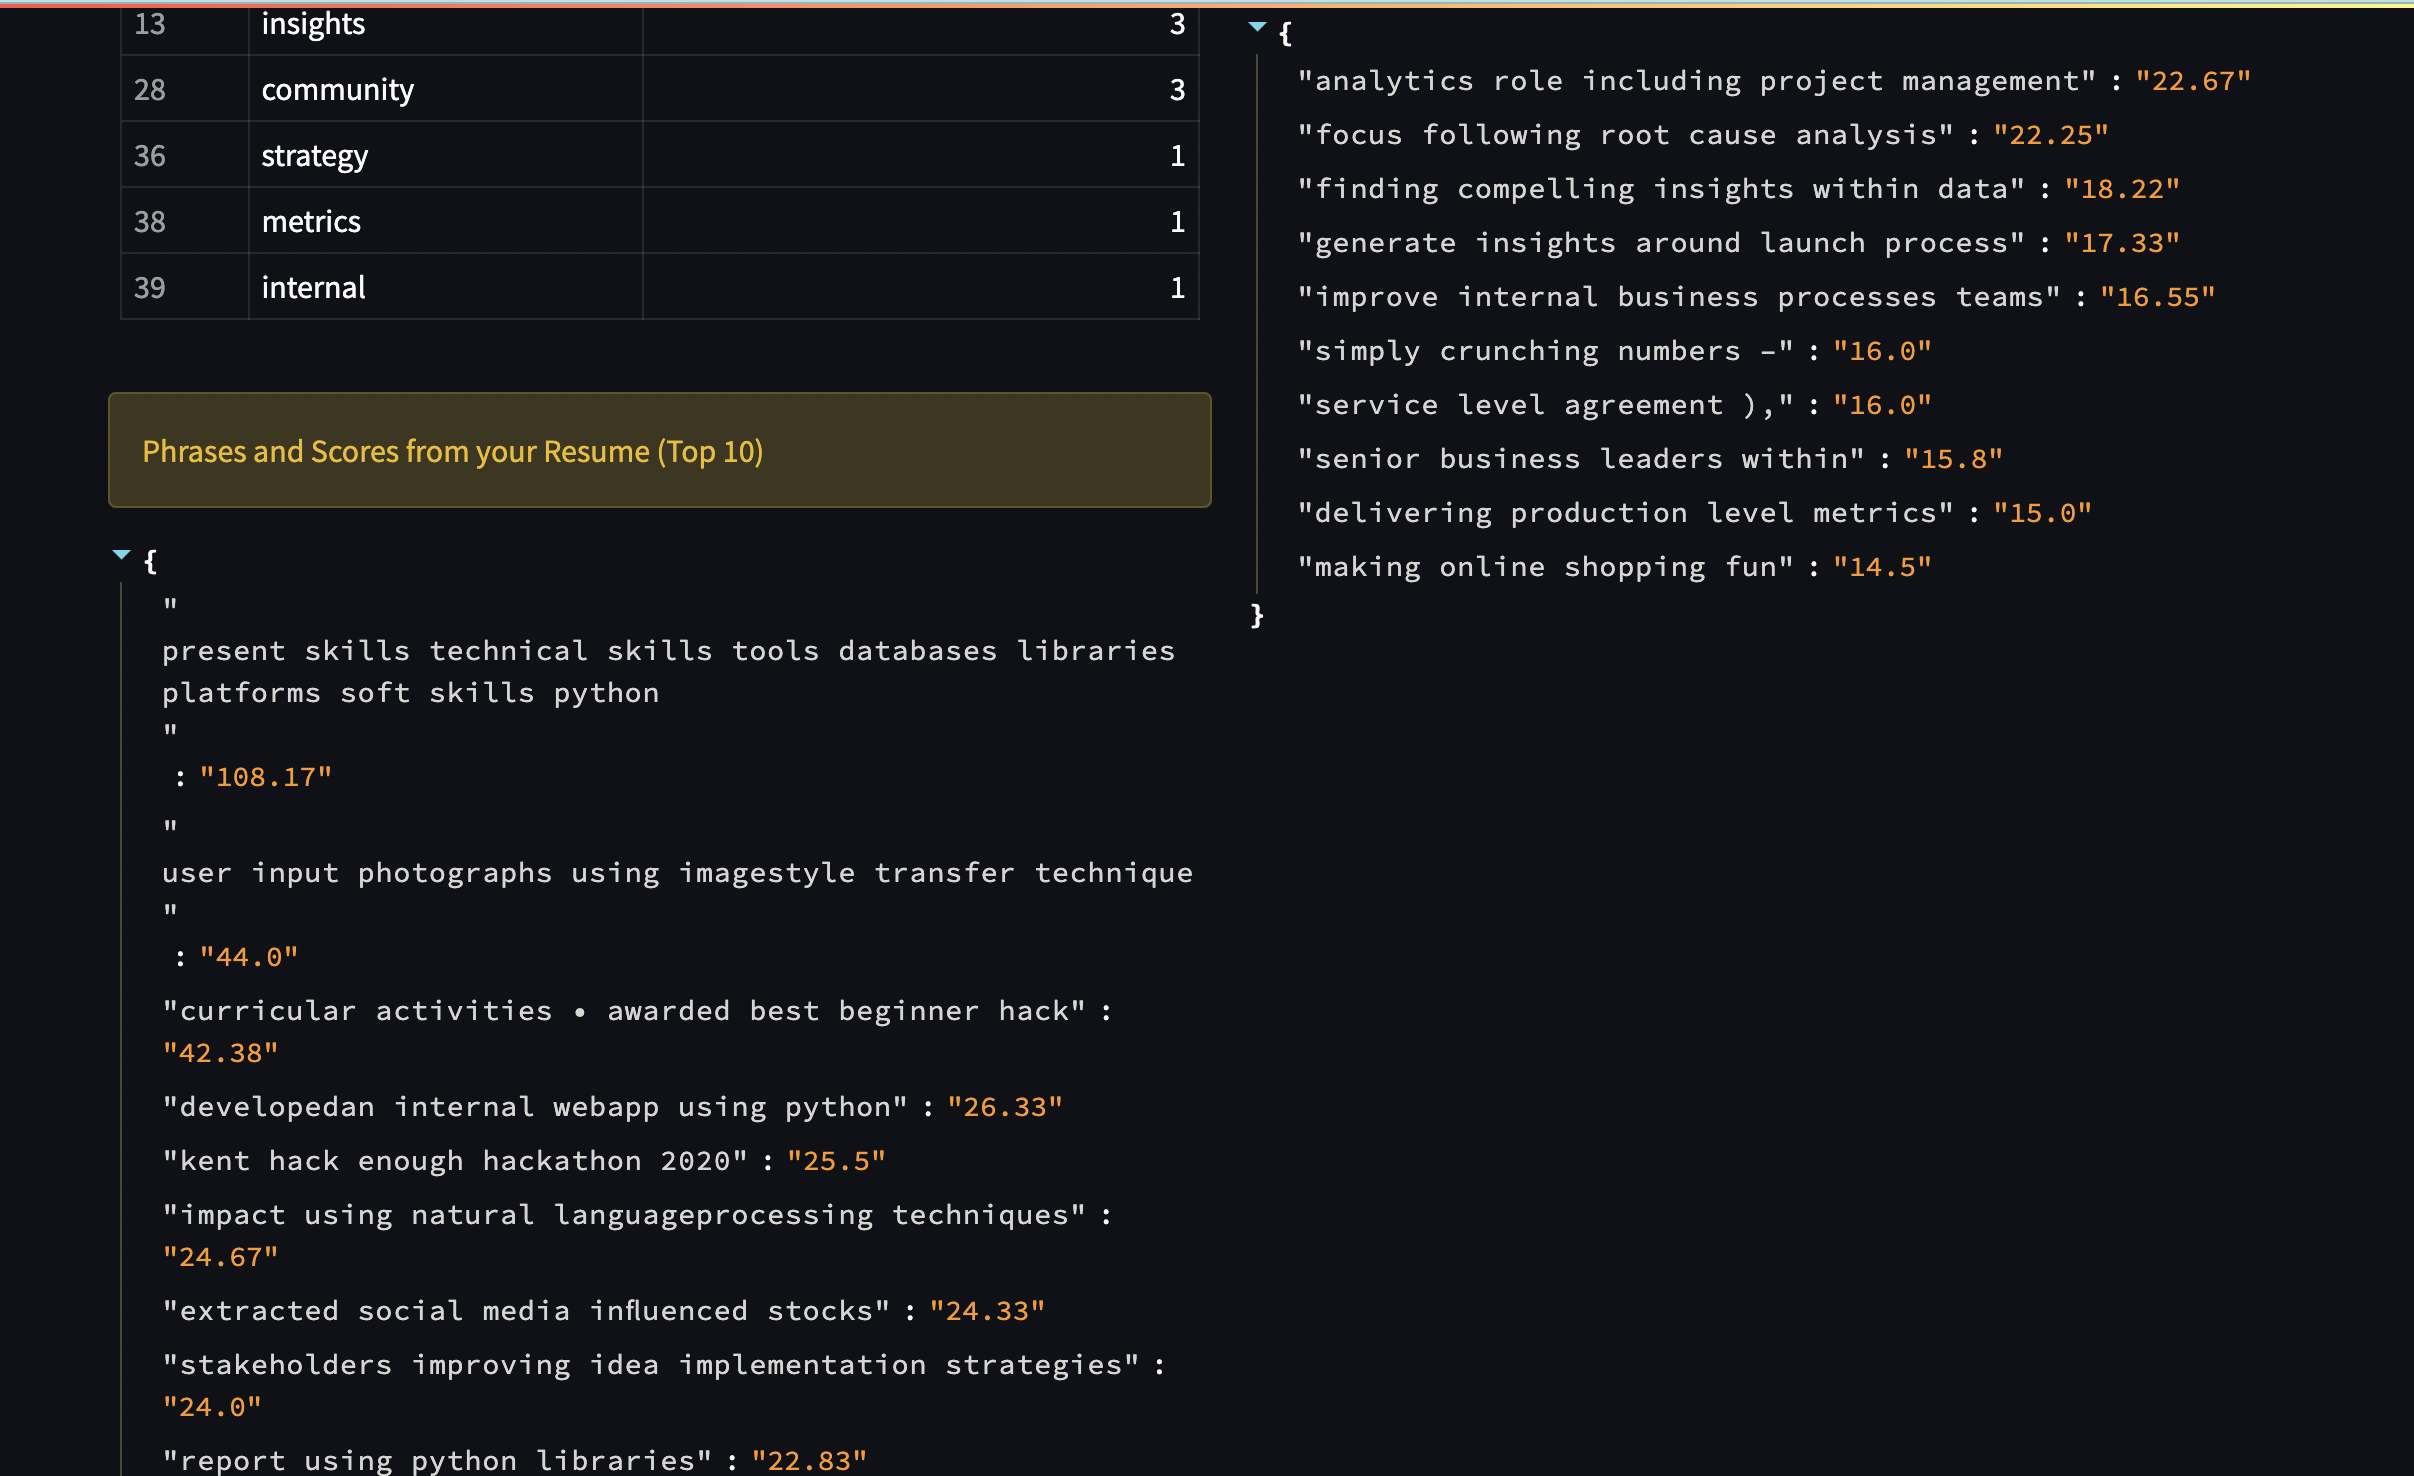
Task: Click the count value 3 beside 'community'
Action: click(1176, 89)
